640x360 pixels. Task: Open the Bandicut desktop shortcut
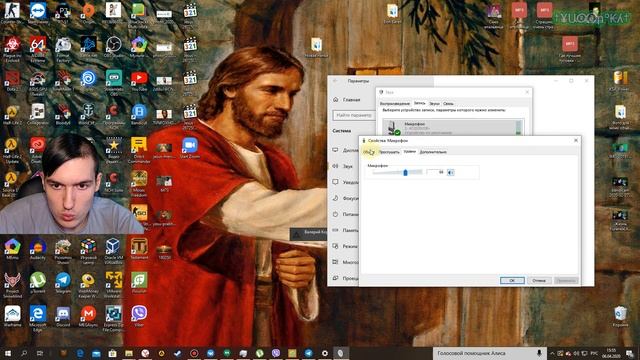tap(139, 114)
